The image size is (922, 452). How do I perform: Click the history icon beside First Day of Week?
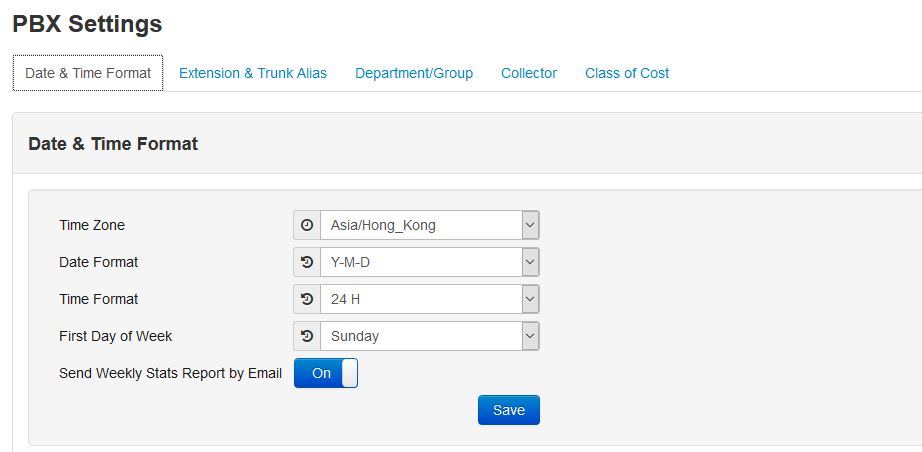307,336
